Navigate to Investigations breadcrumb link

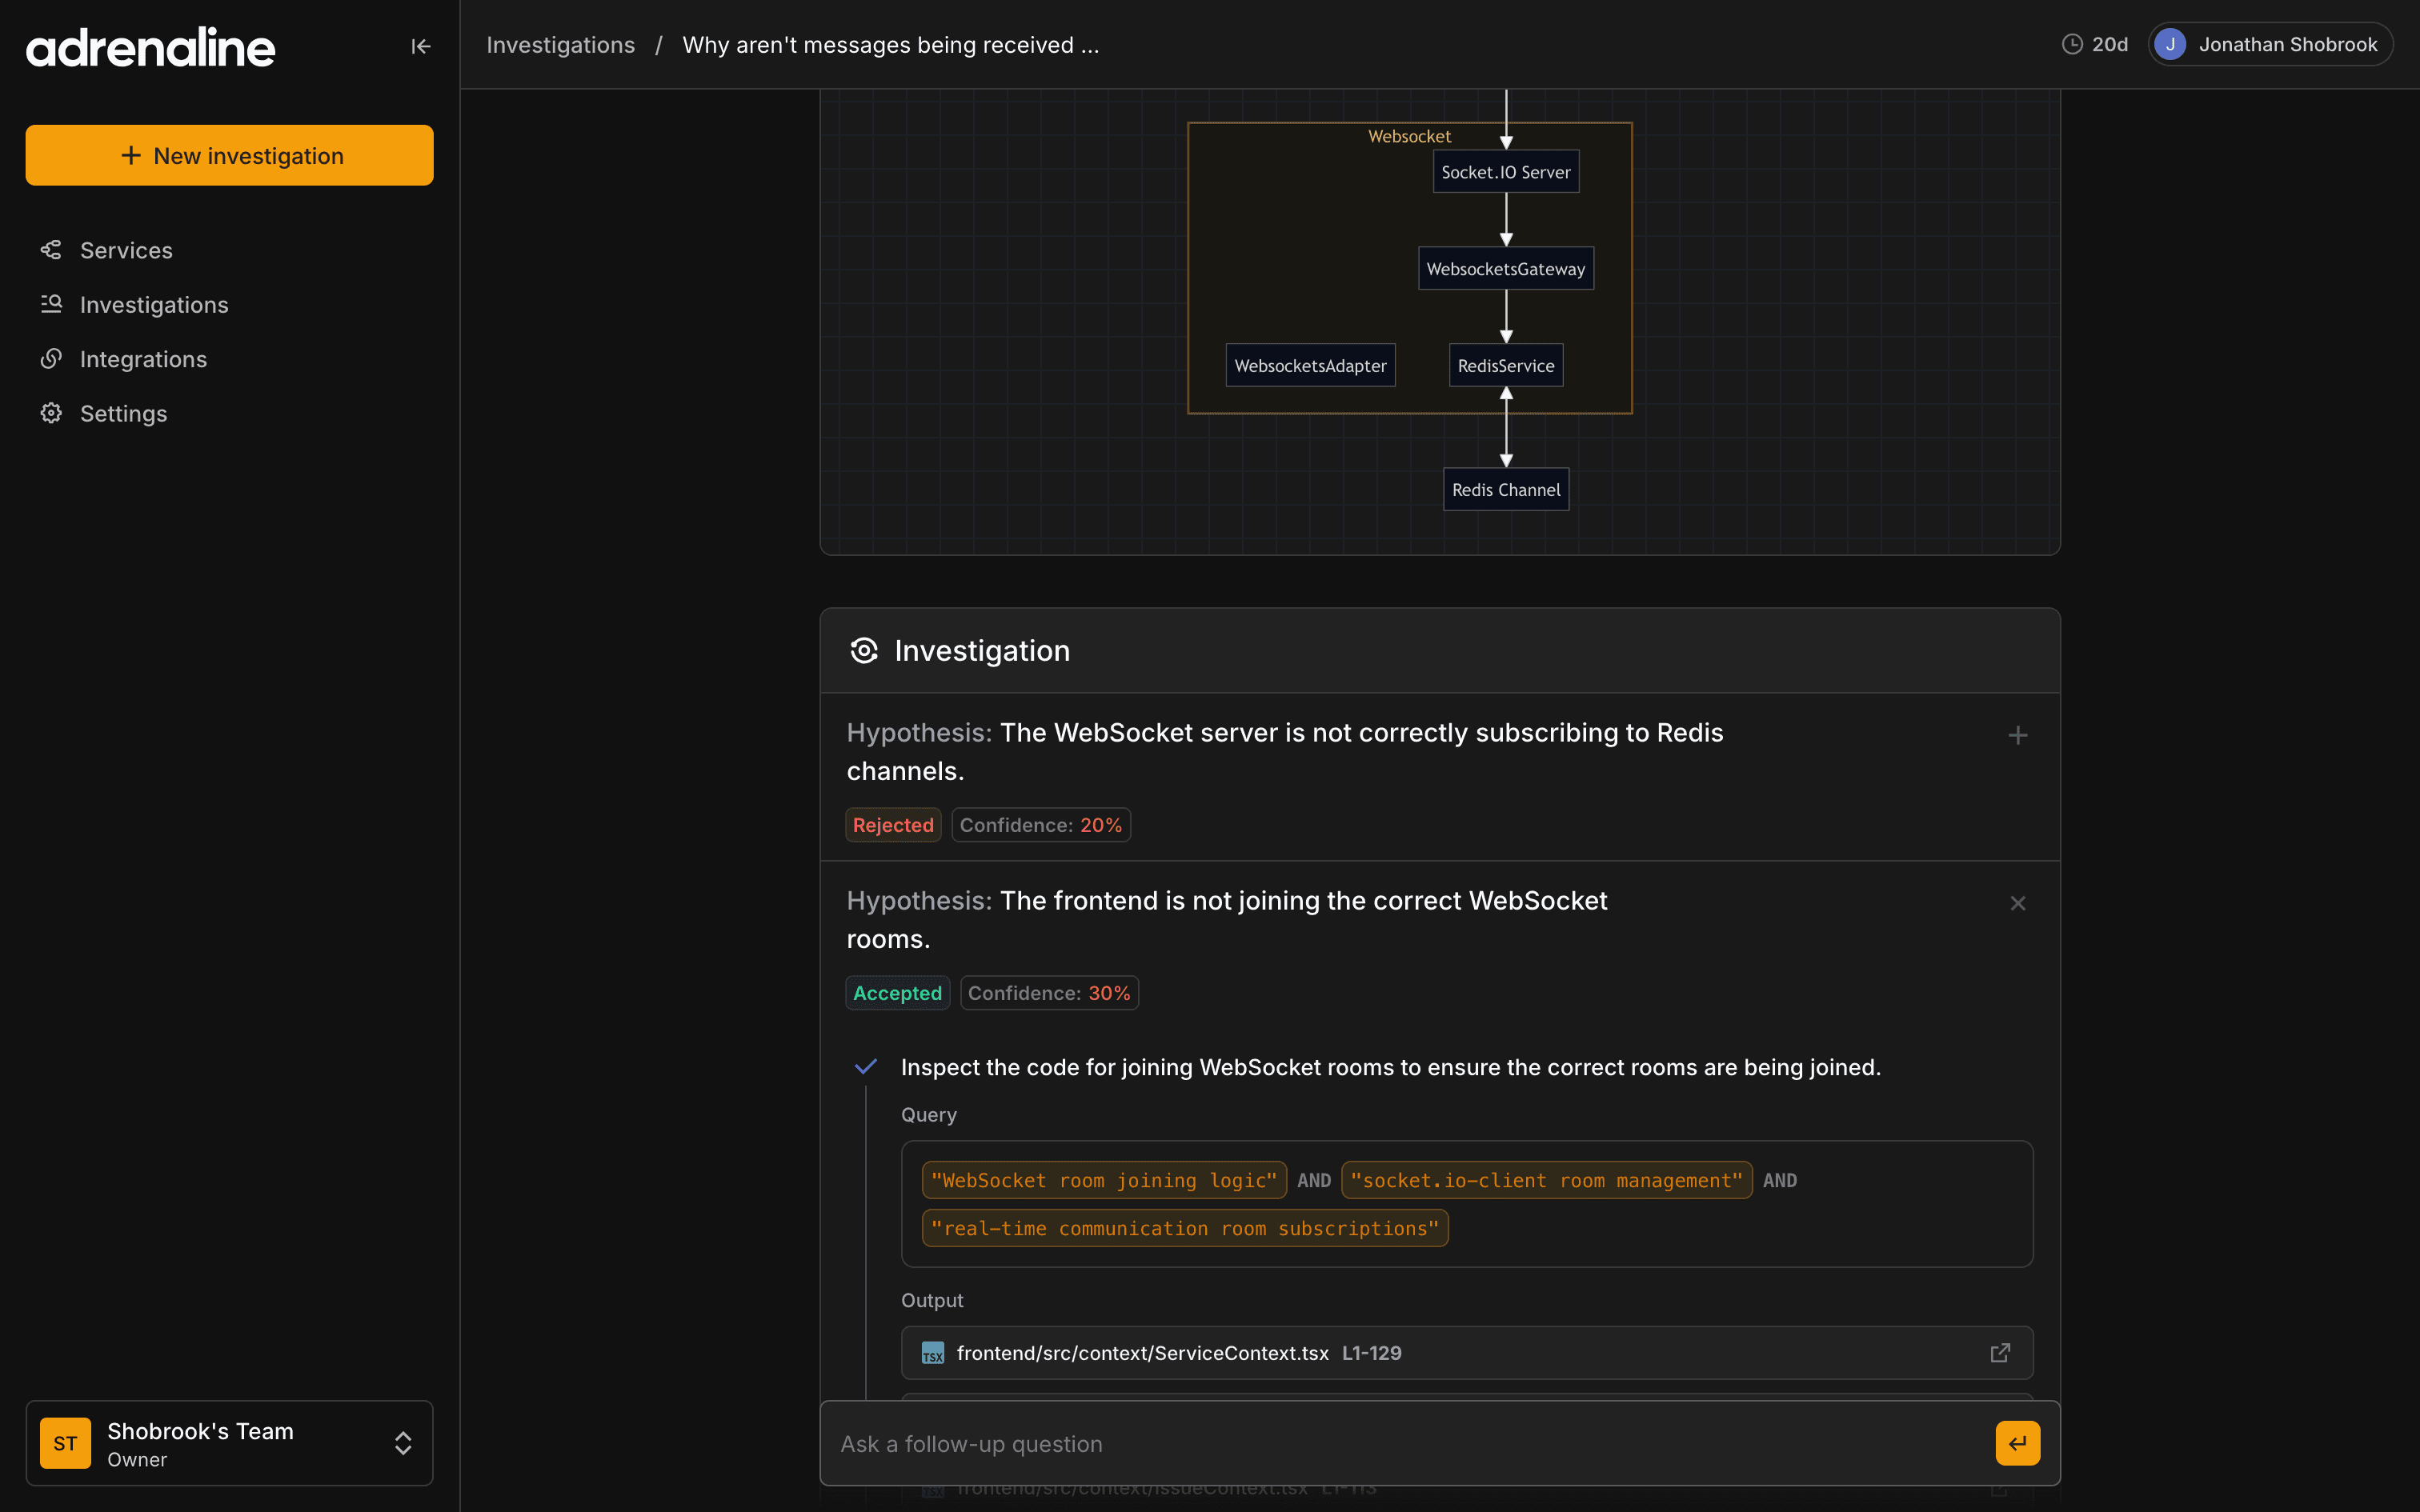[560, 45]
